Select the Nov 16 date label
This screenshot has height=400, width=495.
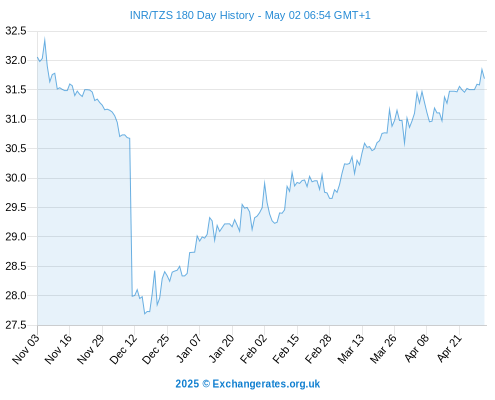(x=58, y=348)
